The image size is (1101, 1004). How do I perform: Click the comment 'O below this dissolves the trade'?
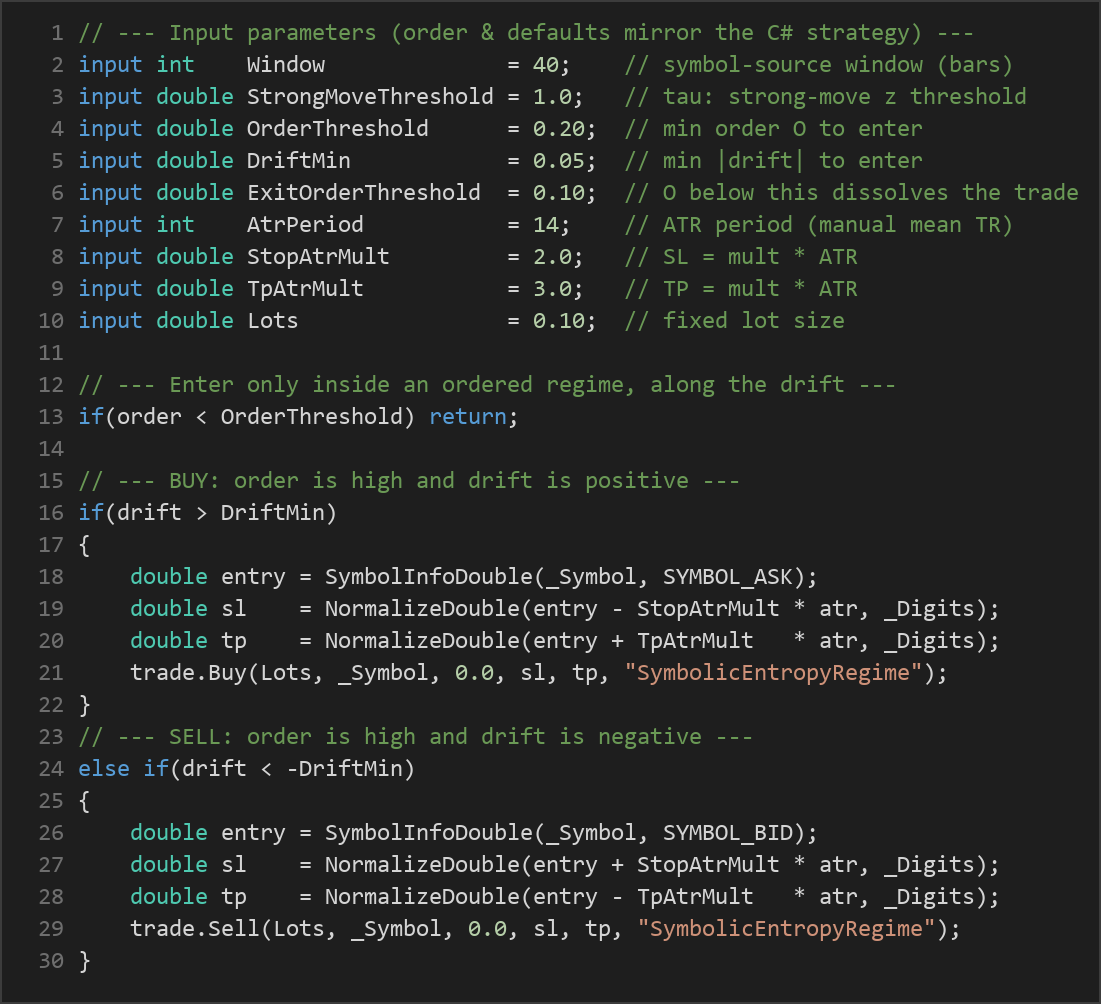(852, 192)
